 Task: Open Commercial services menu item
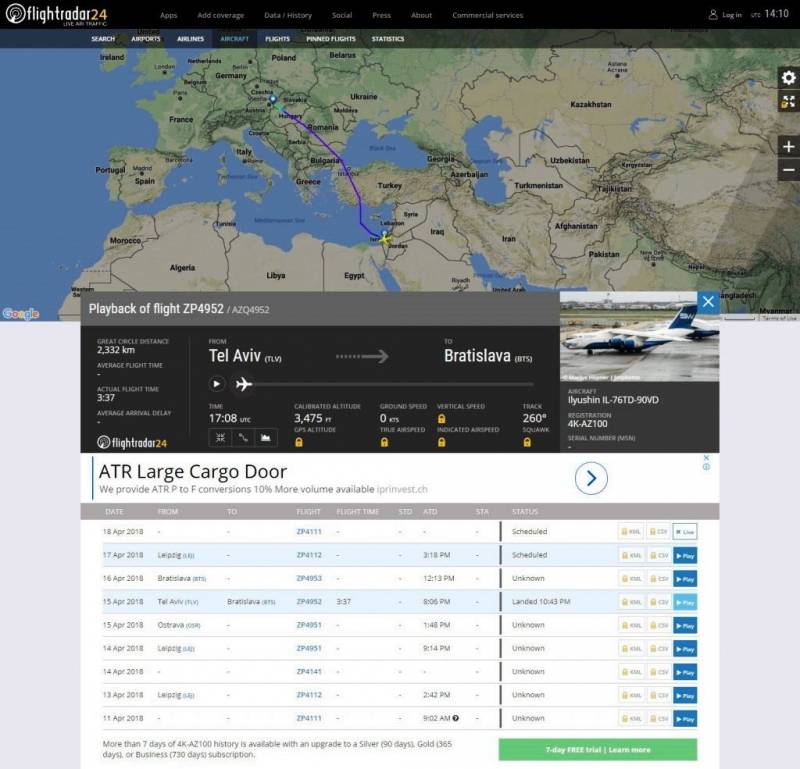[487, 15]
